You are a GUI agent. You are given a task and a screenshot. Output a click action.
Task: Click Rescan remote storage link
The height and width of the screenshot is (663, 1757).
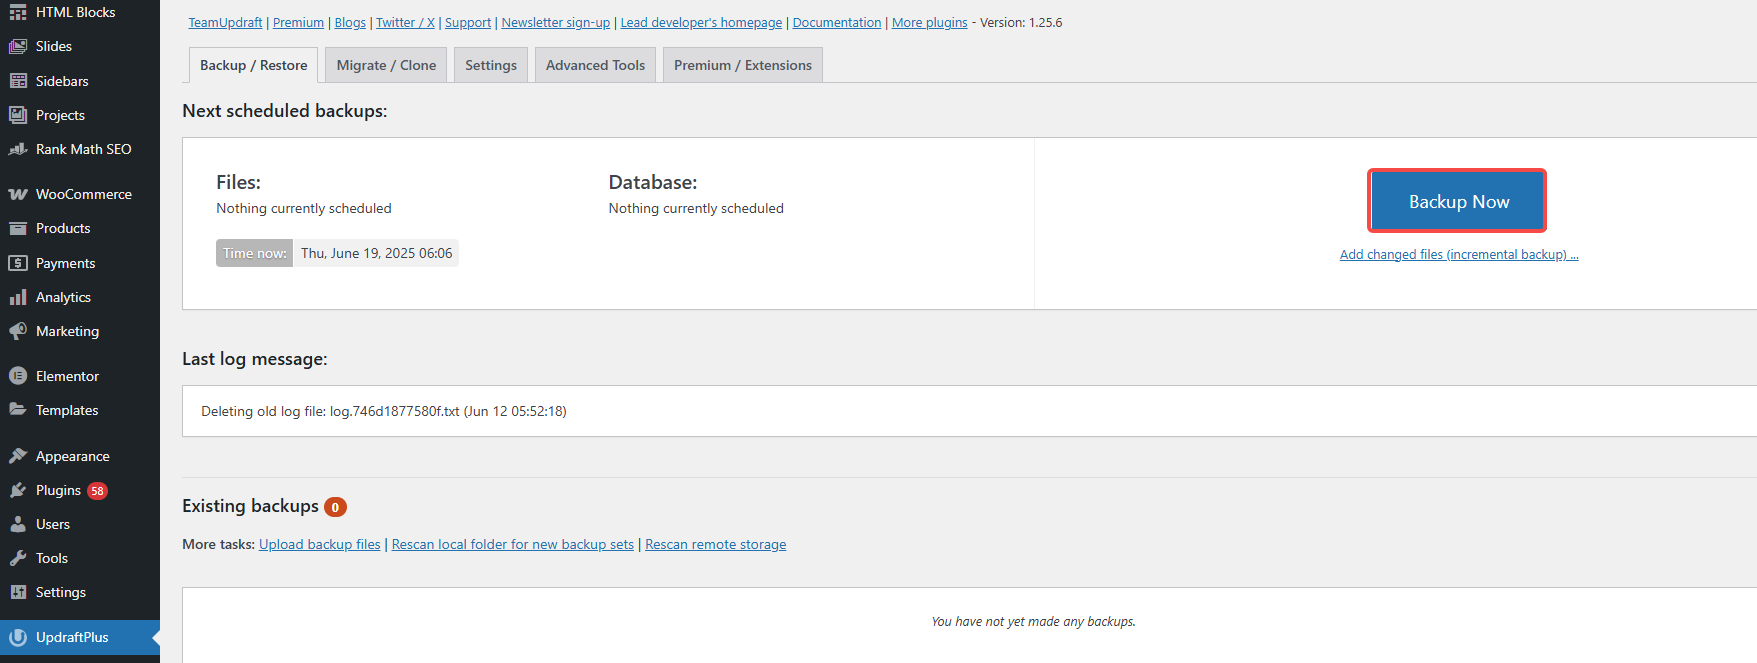coord(715,544)
